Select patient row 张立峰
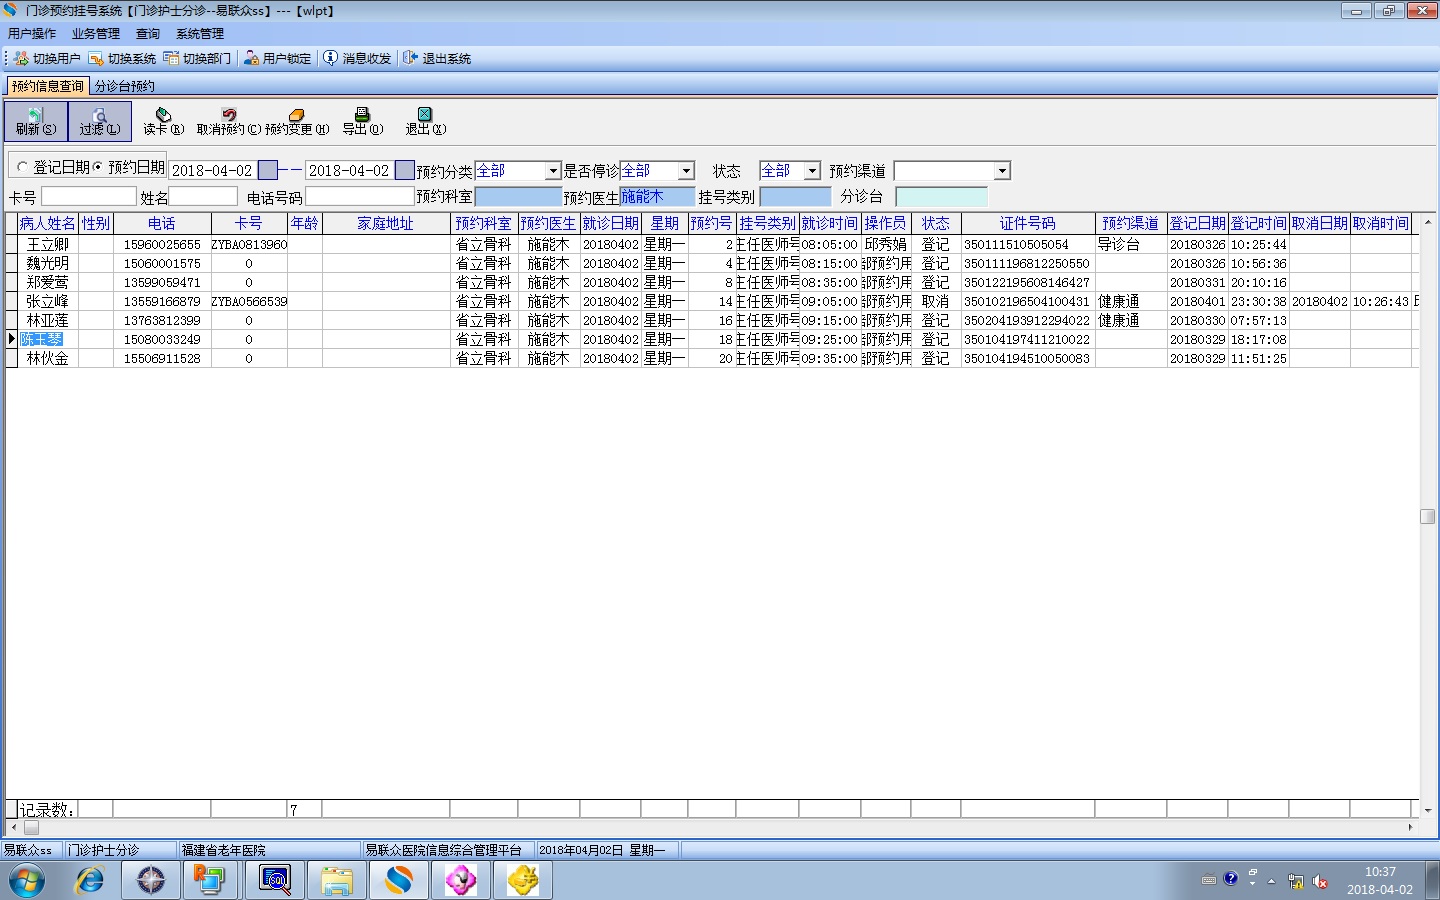 point(712,301)
